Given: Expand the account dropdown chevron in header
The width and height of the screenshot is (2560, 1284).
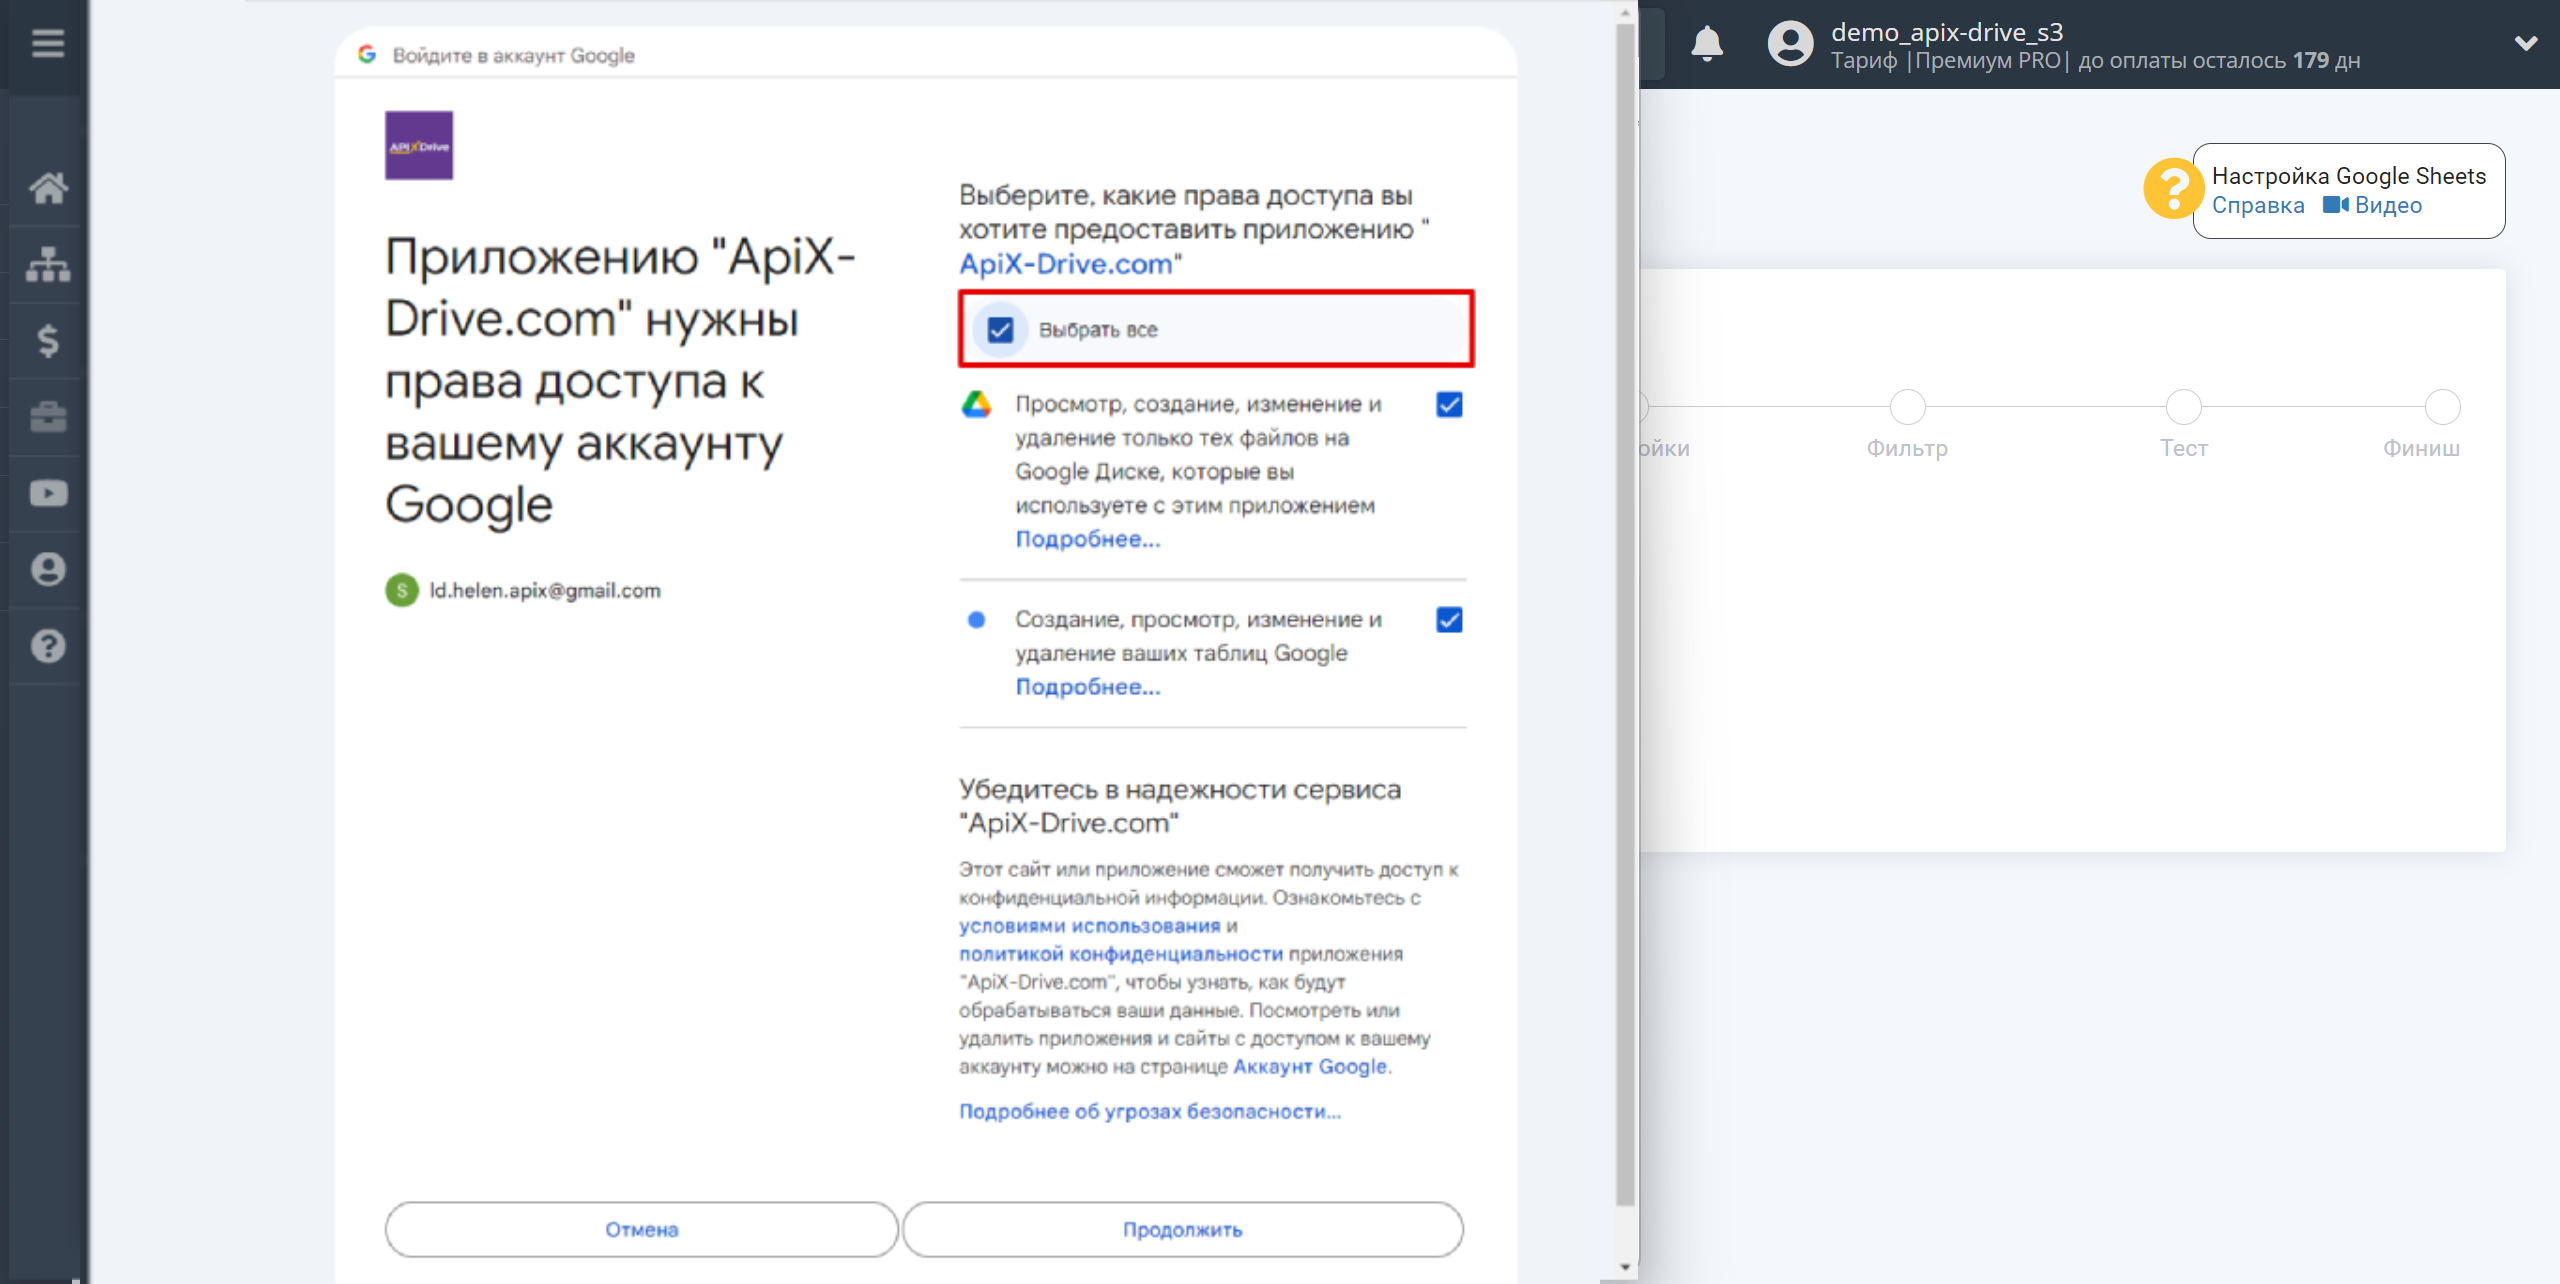Looking at the screenshot, I should click(x=2526, y=44).
